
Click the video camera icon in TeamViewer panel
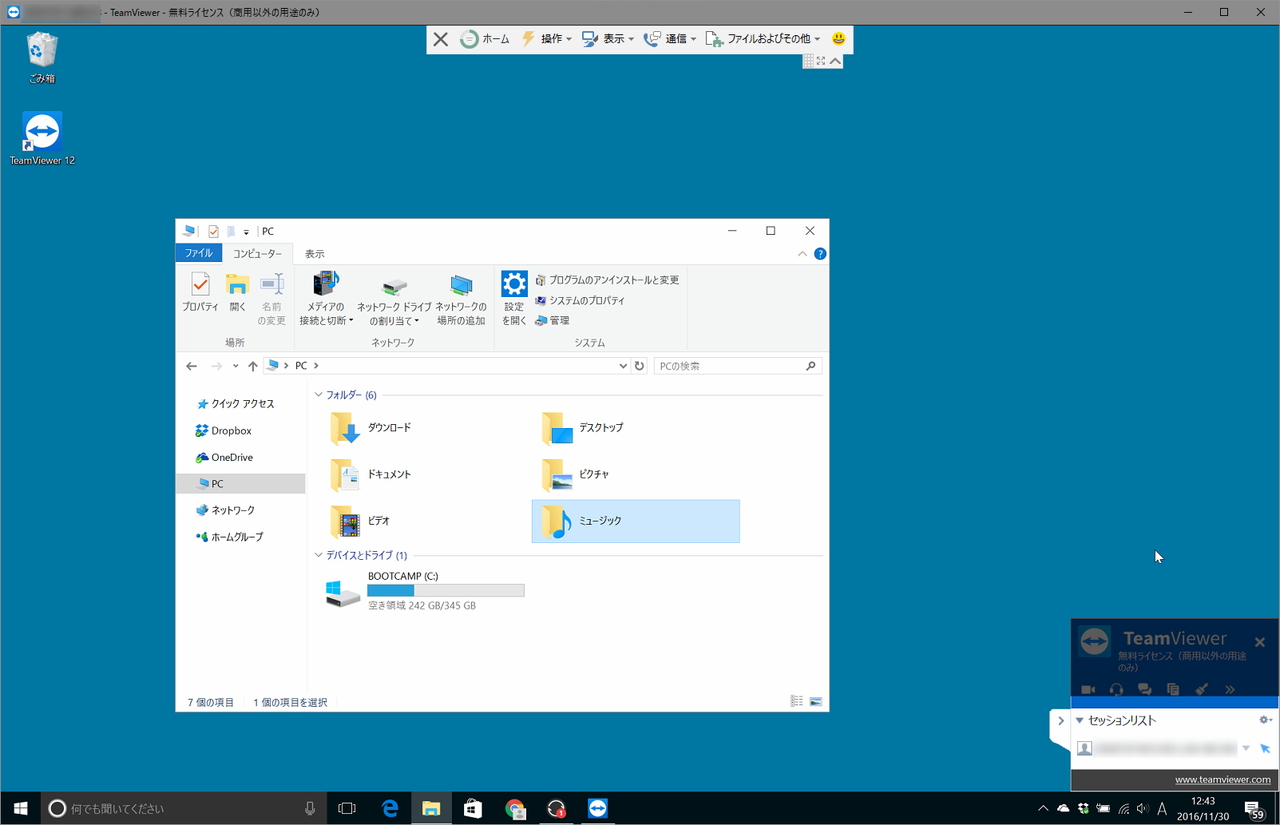1088,689
